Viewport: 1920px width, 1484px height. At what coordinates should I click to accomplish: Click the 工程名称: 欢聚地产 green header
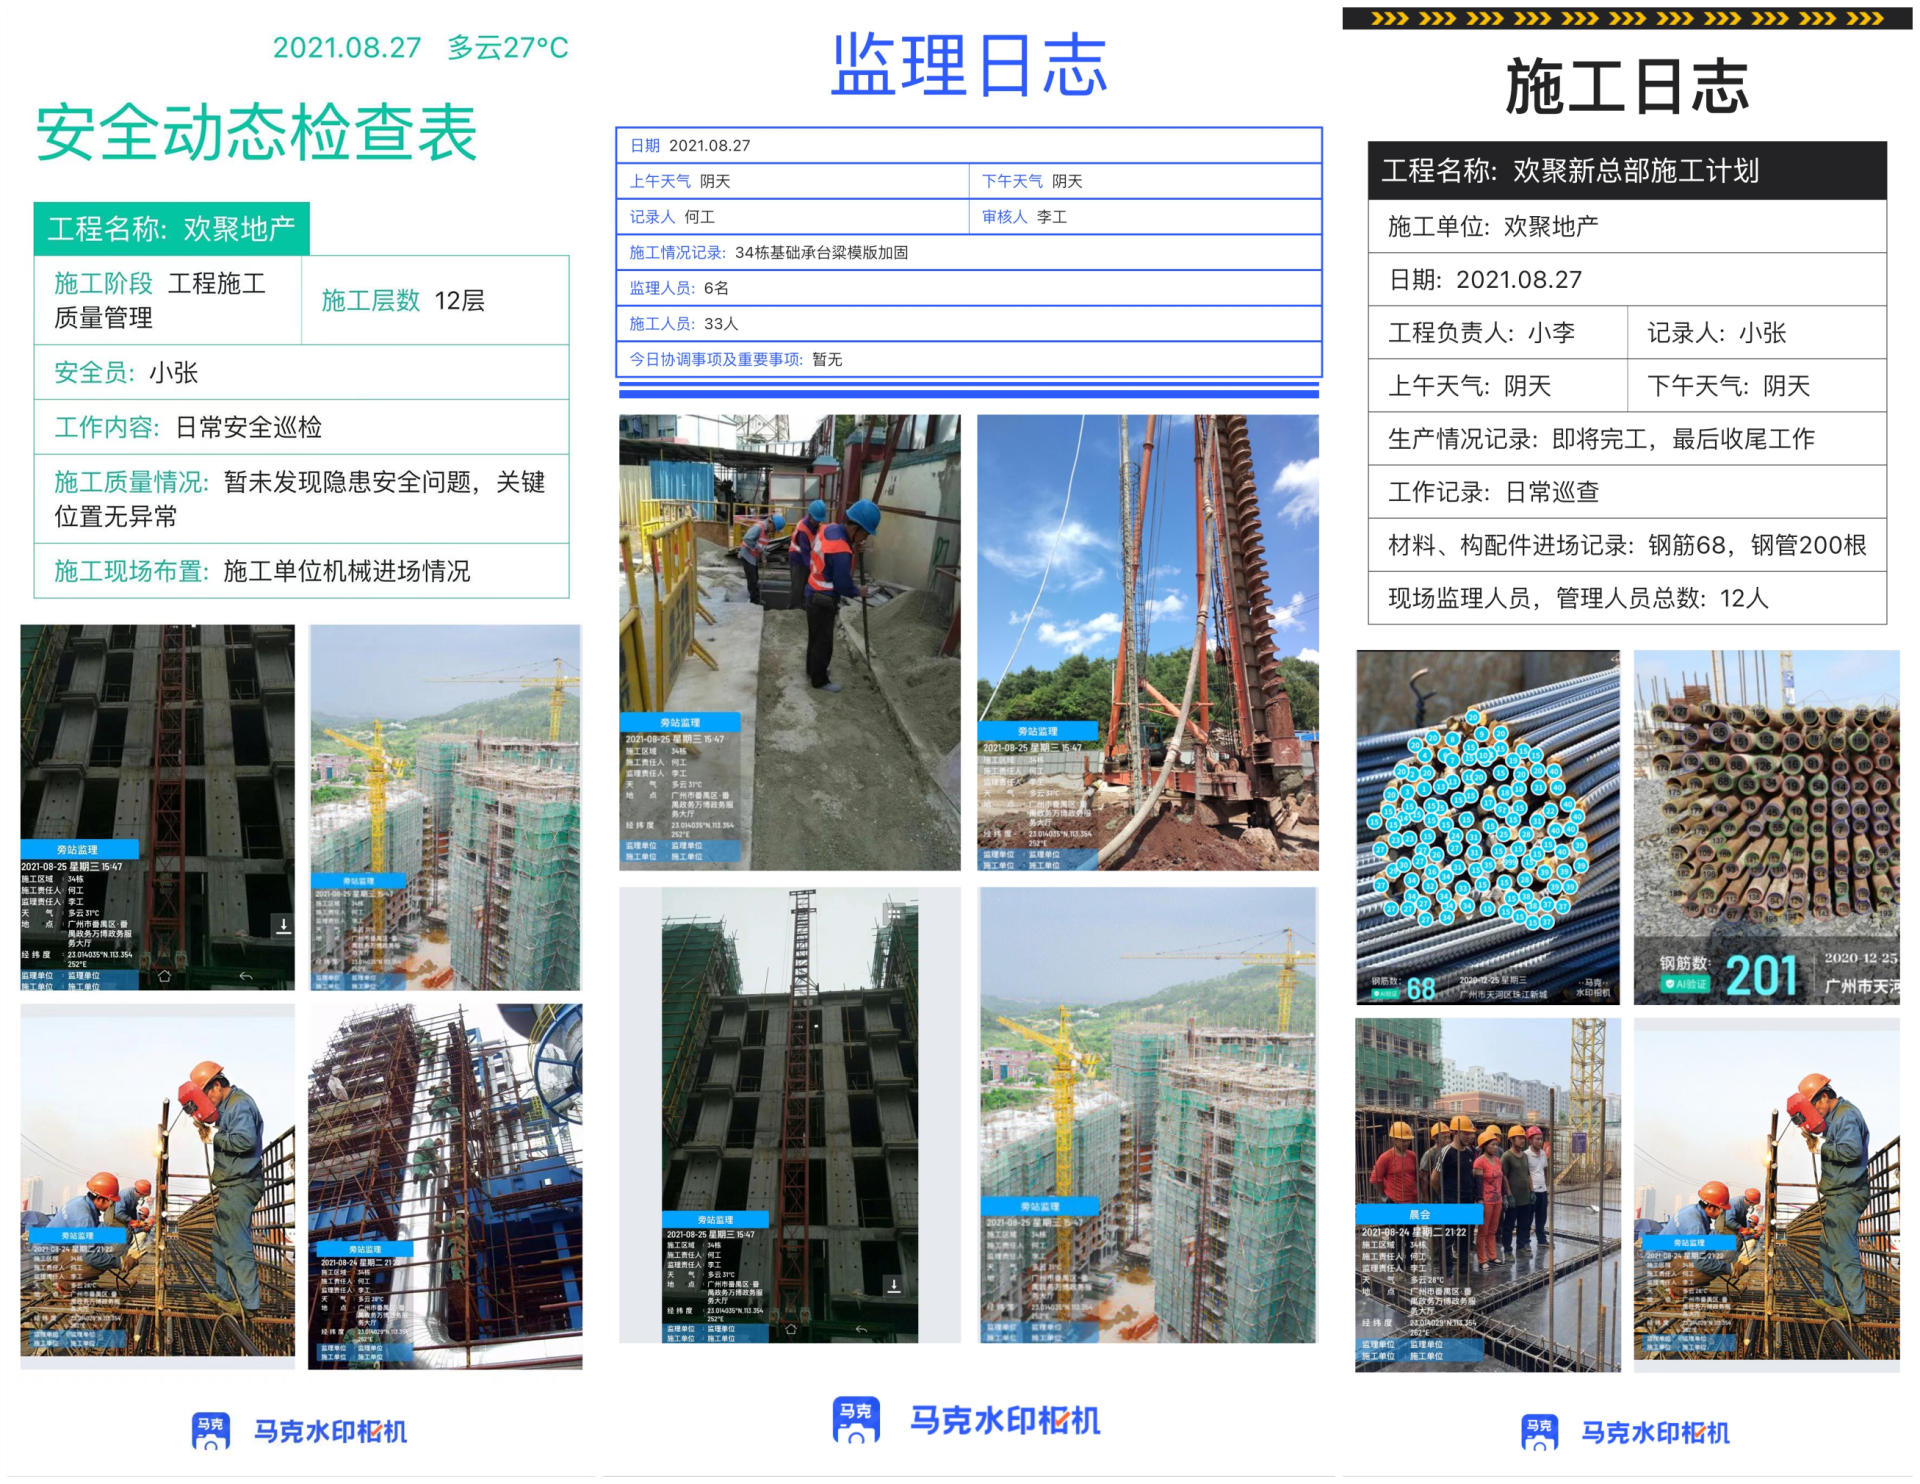tap(171, 229)
